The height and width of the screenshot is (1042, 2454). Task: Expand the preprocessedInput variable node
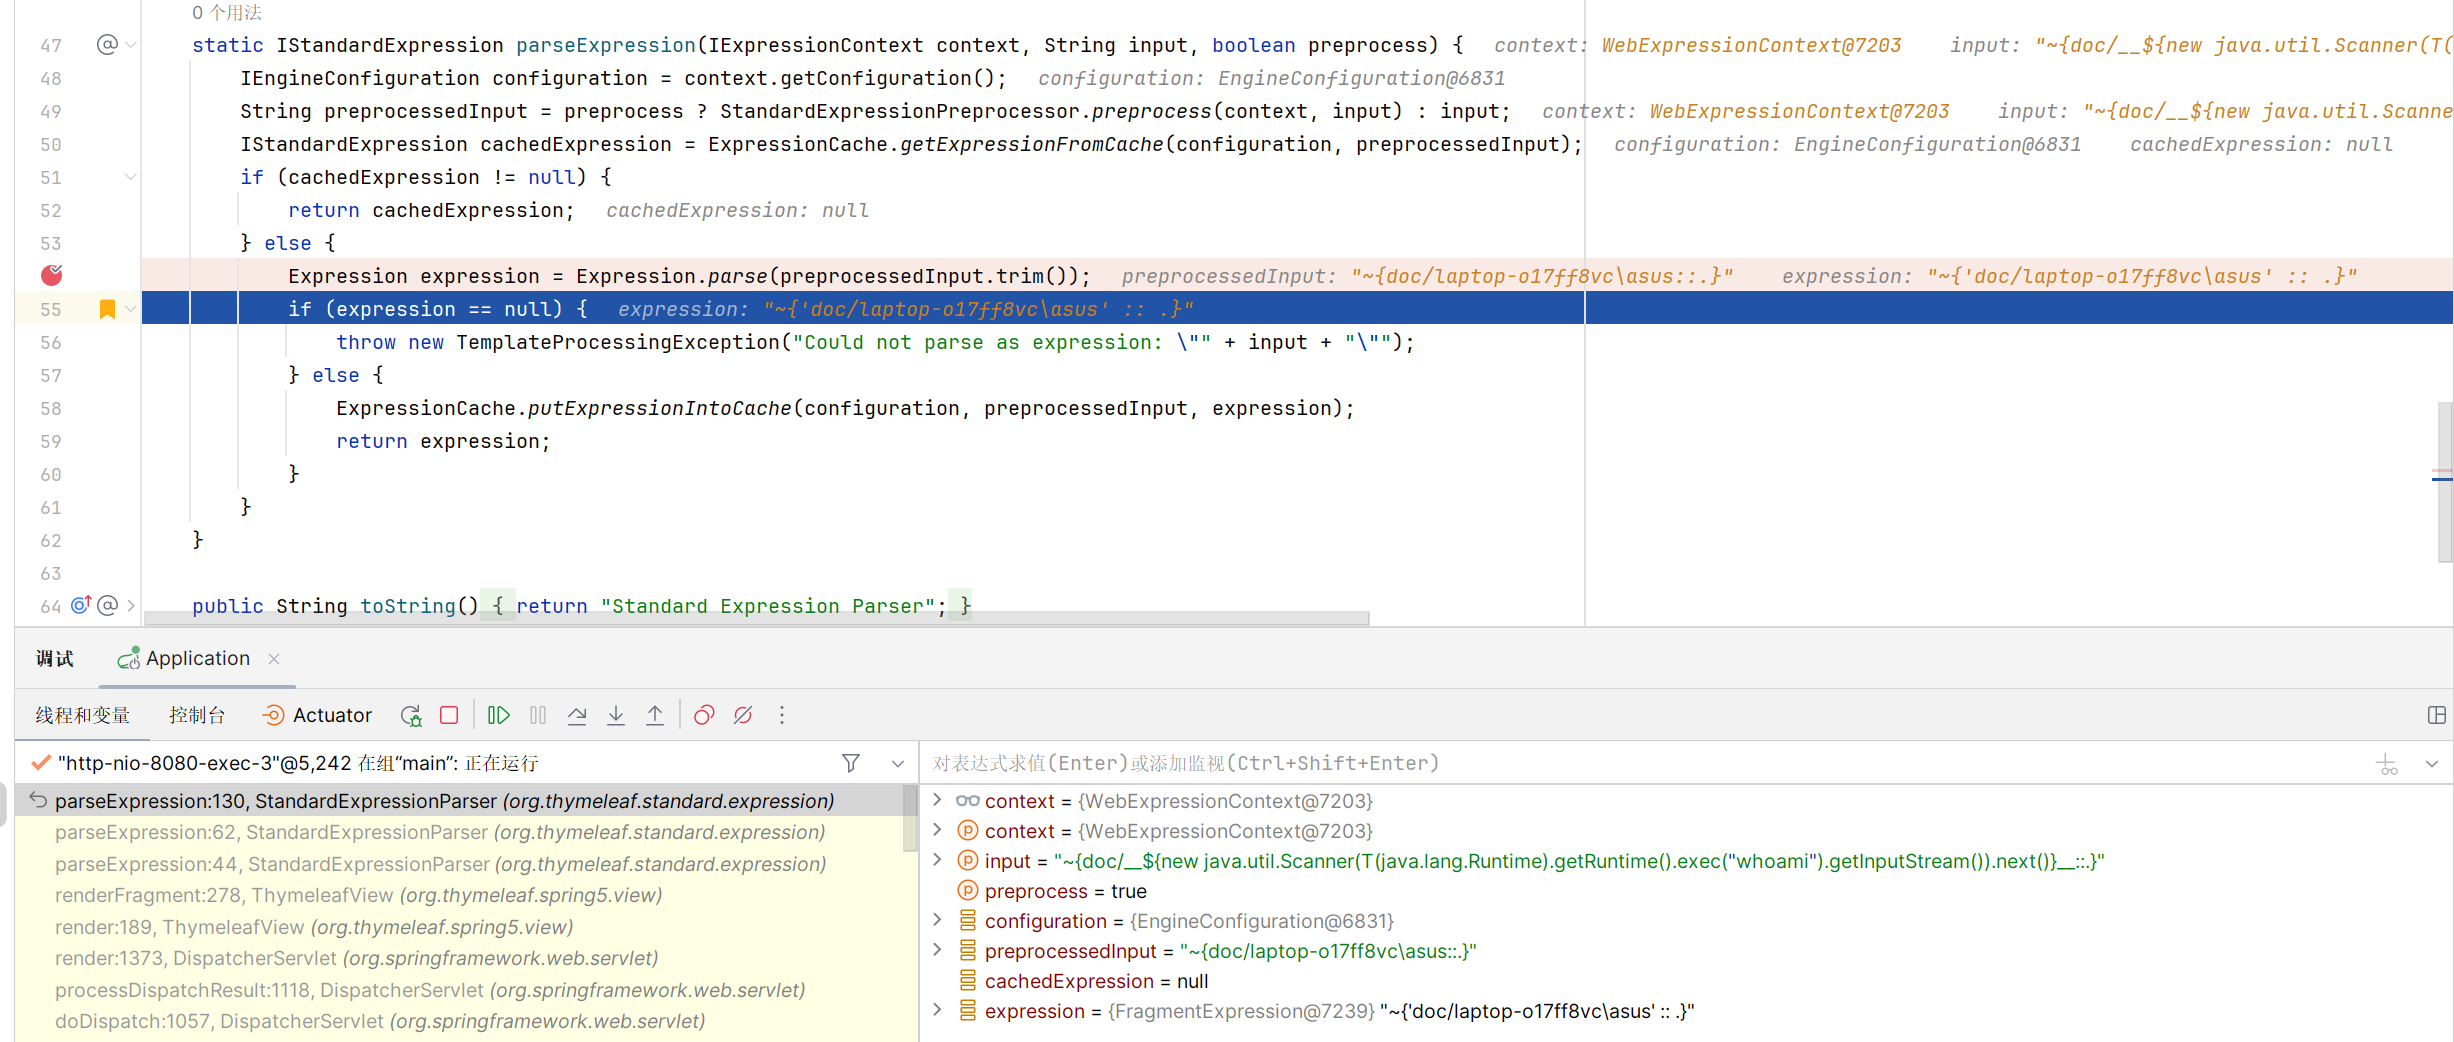(x=937, y=950)
